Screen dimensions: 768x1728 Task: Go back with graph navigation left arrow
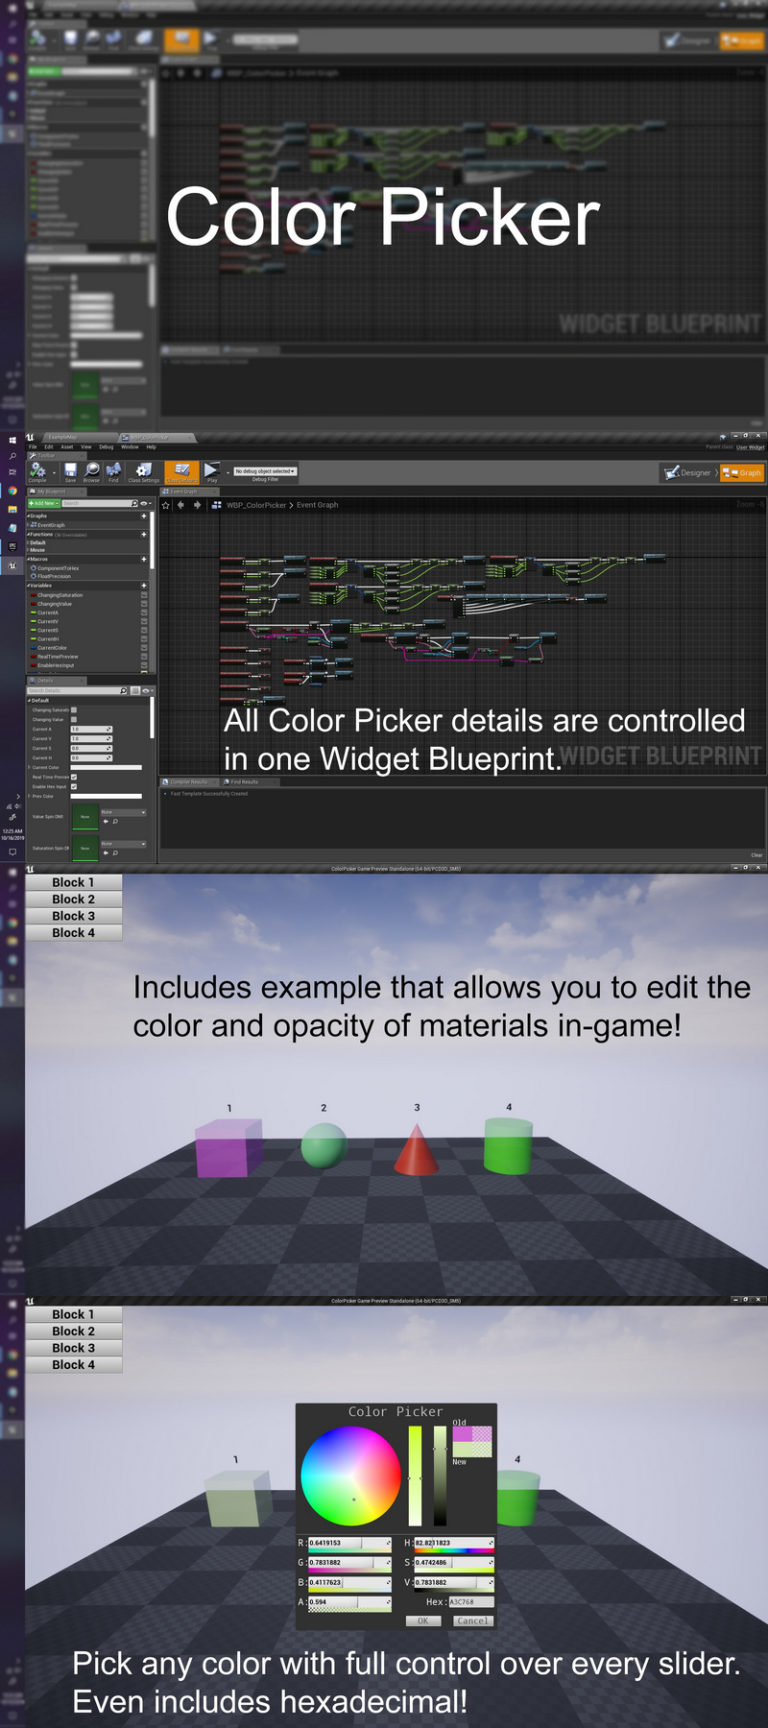pyautogui.click(x=180, y=505)
